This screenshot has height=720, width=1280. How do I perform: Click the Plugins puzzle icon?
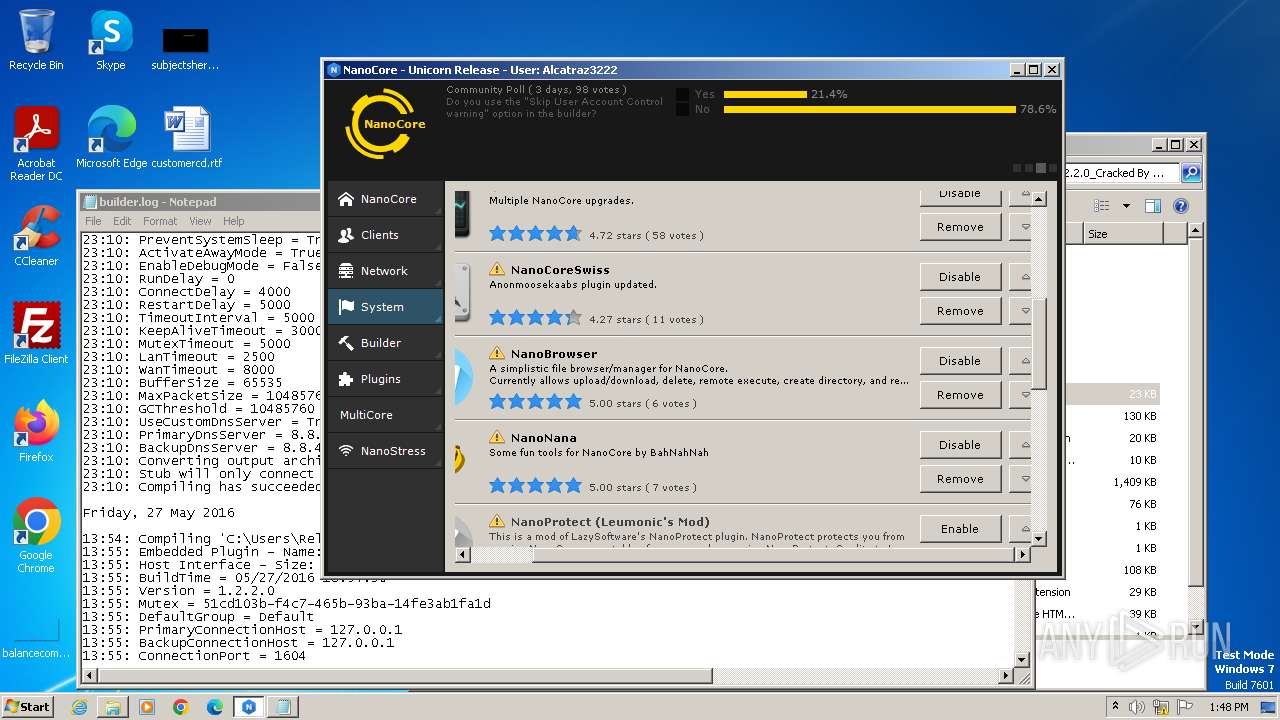346,379
